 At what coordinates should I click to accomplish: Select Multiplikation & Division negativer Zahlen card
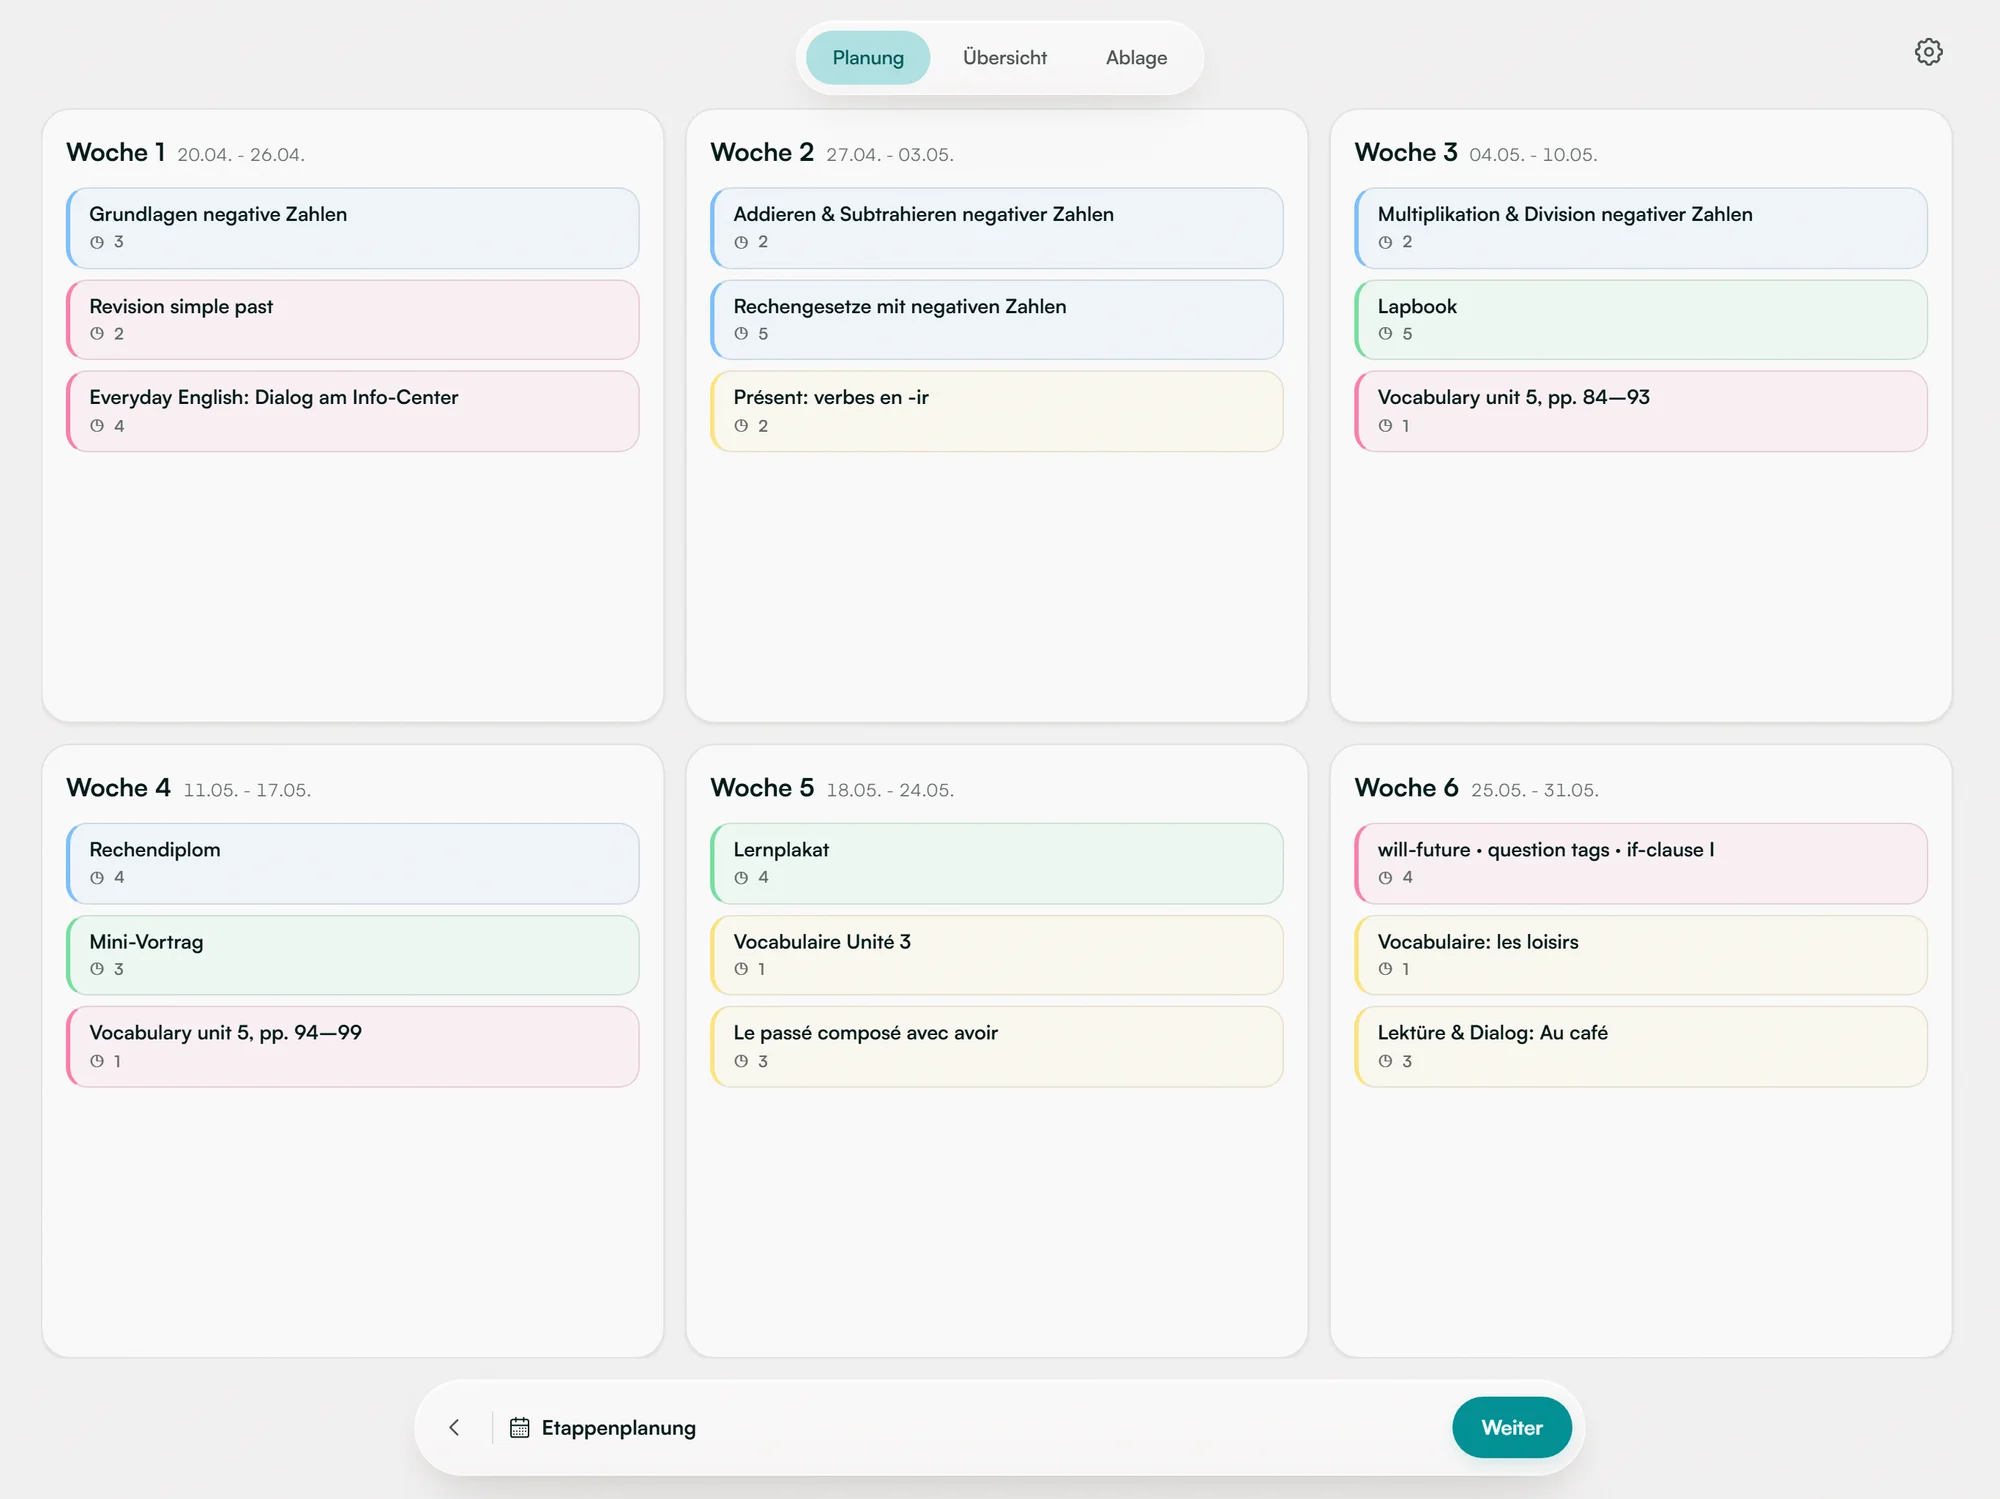click(1641, 228)
